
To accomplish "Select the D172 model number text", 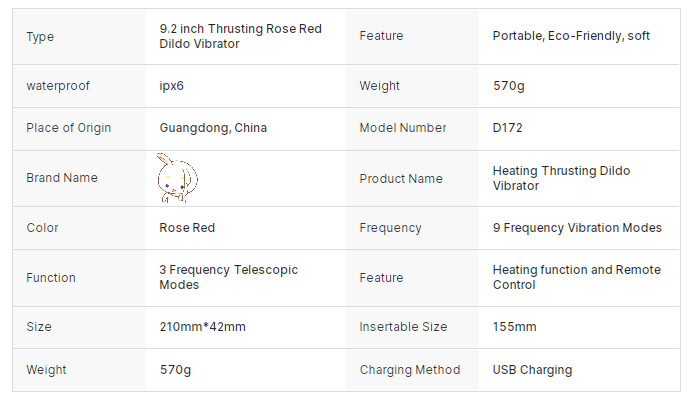I will click(508, 128).
